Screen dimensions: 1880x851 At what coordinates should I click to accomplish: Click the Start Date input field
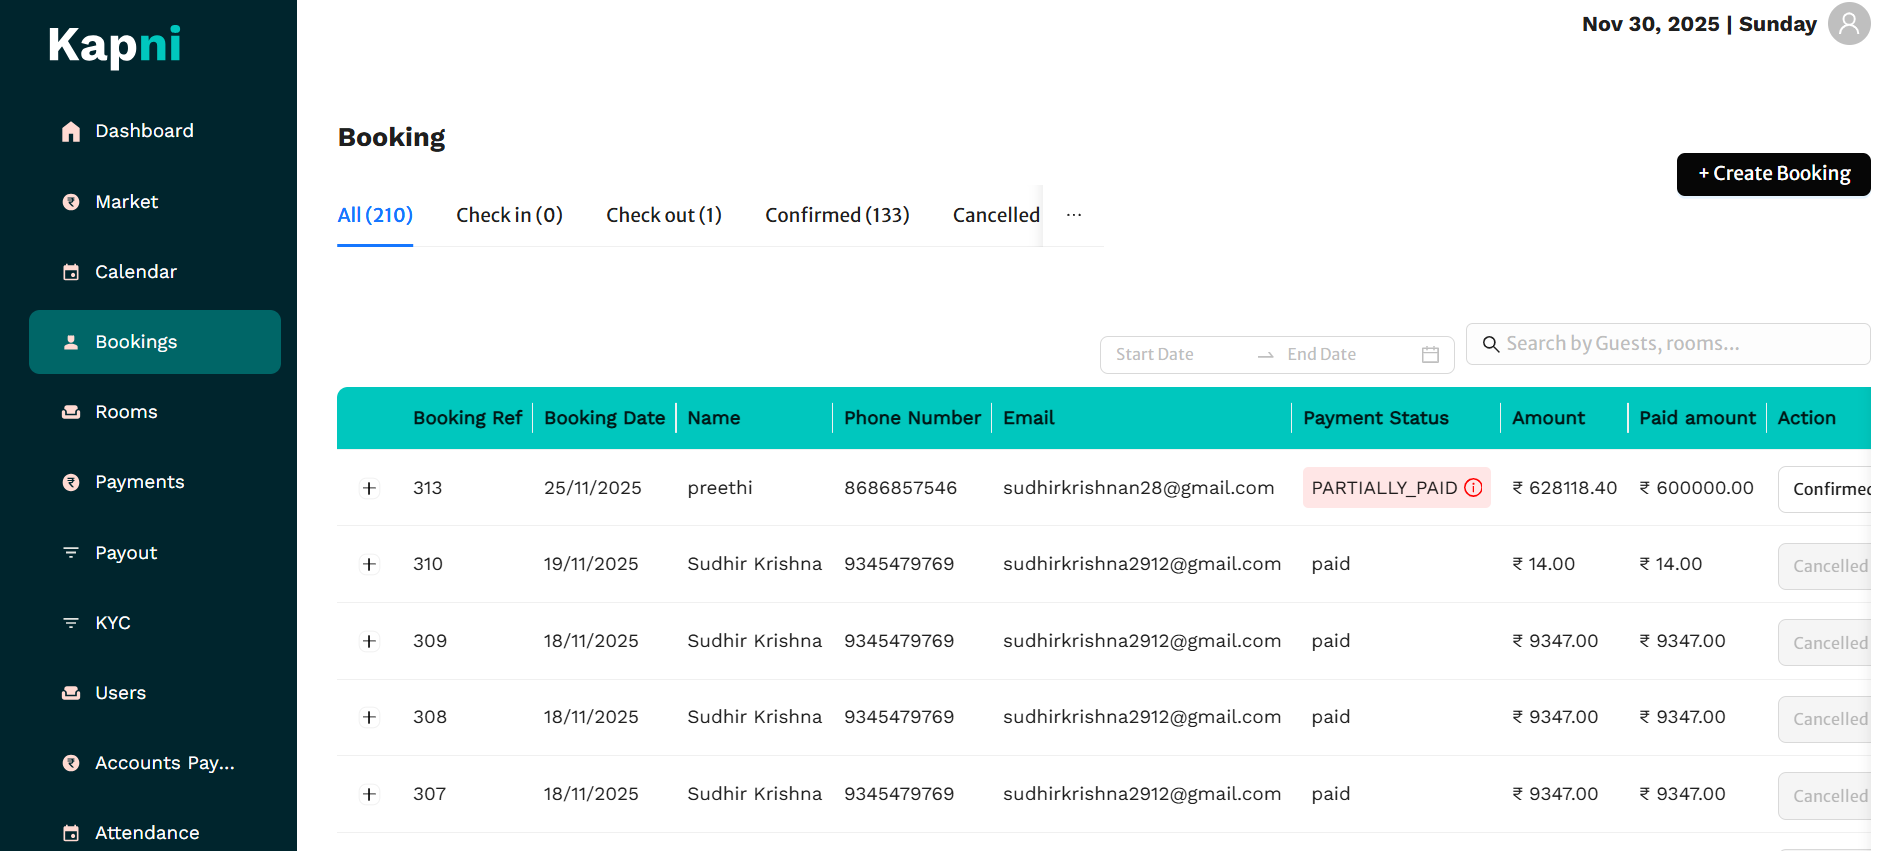[1176, 355]
